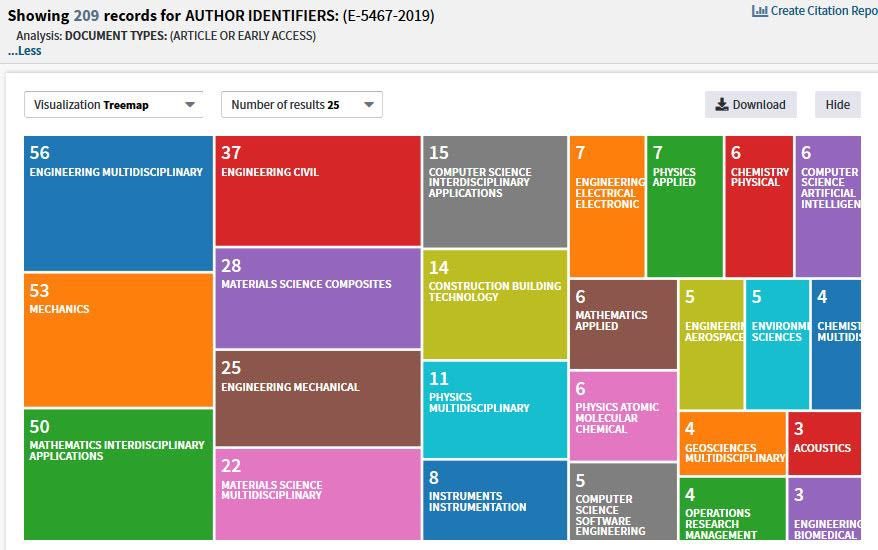Click the Create Citation Report chart icon
Image resolution: width=878 pixels, height=550 pixels.
tap(759, 11)
